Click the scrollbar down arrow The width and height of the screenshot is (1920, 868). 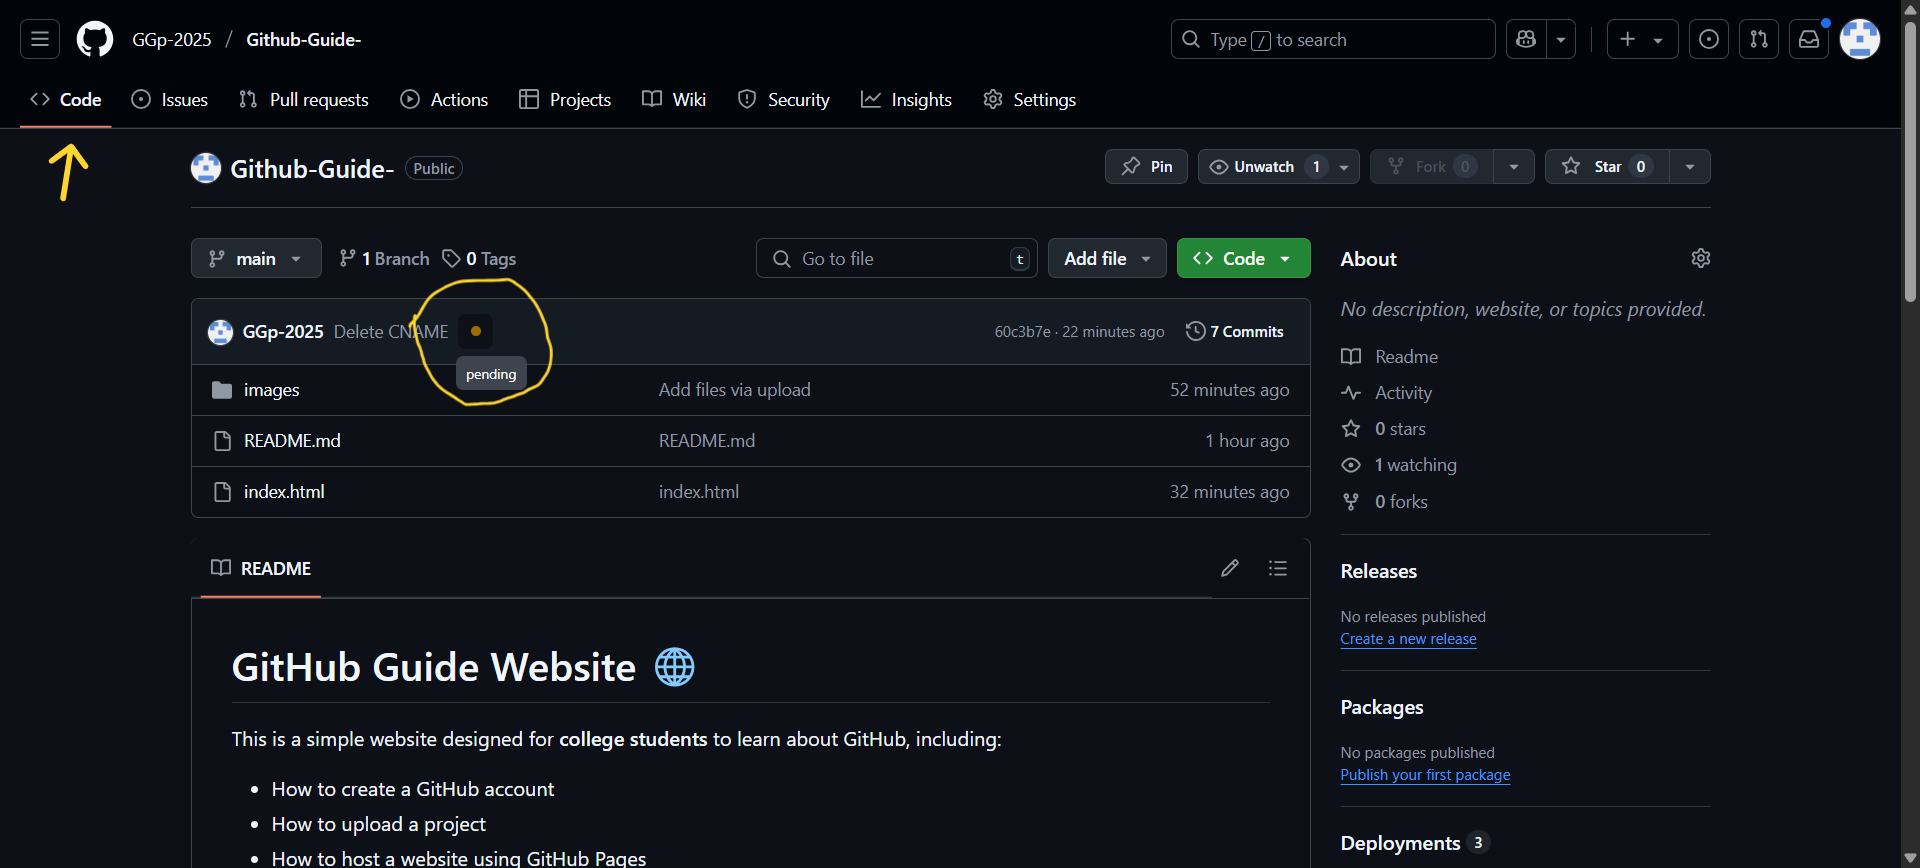click(1910, 858)
